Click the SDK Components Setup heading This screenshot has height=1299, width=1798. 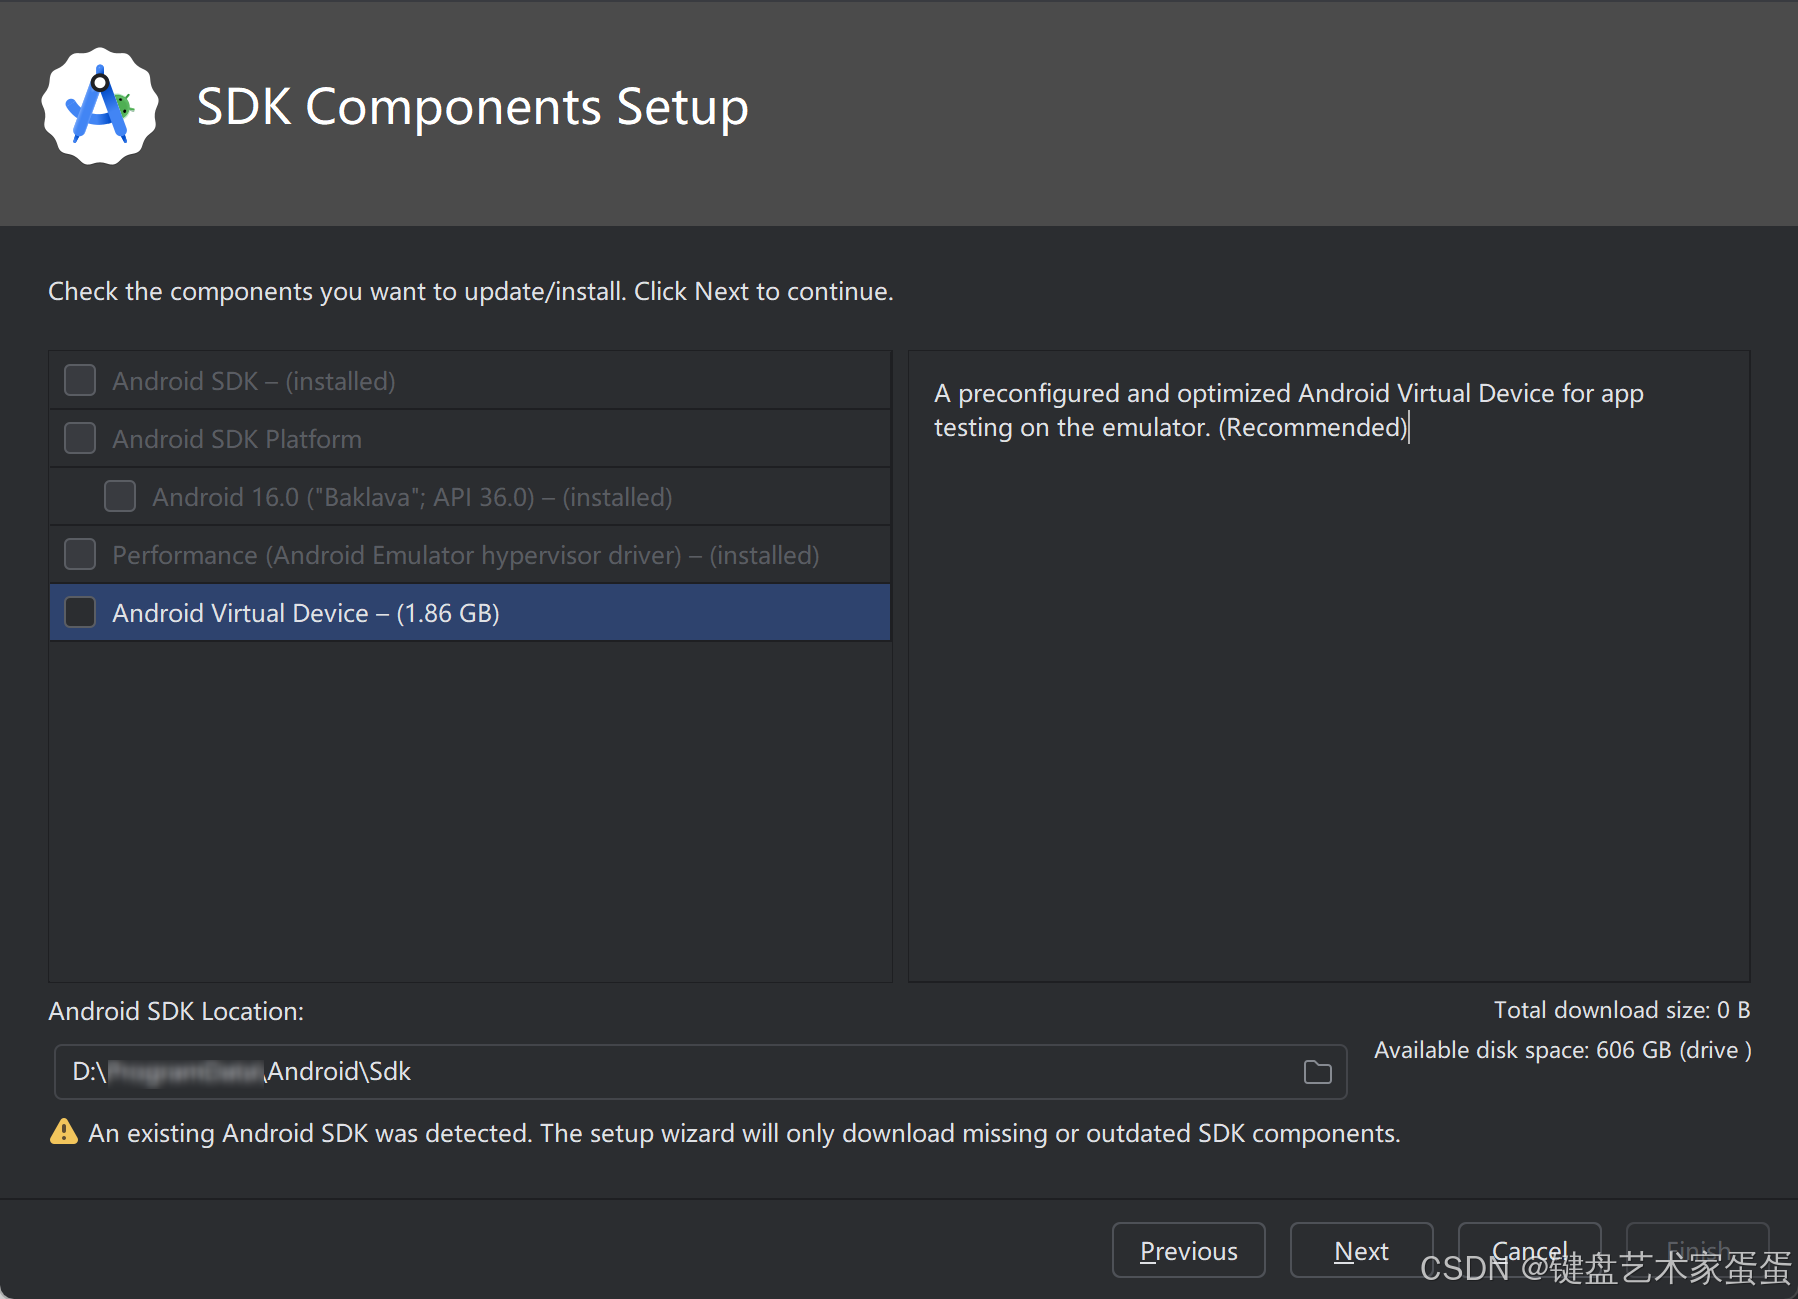472,107
